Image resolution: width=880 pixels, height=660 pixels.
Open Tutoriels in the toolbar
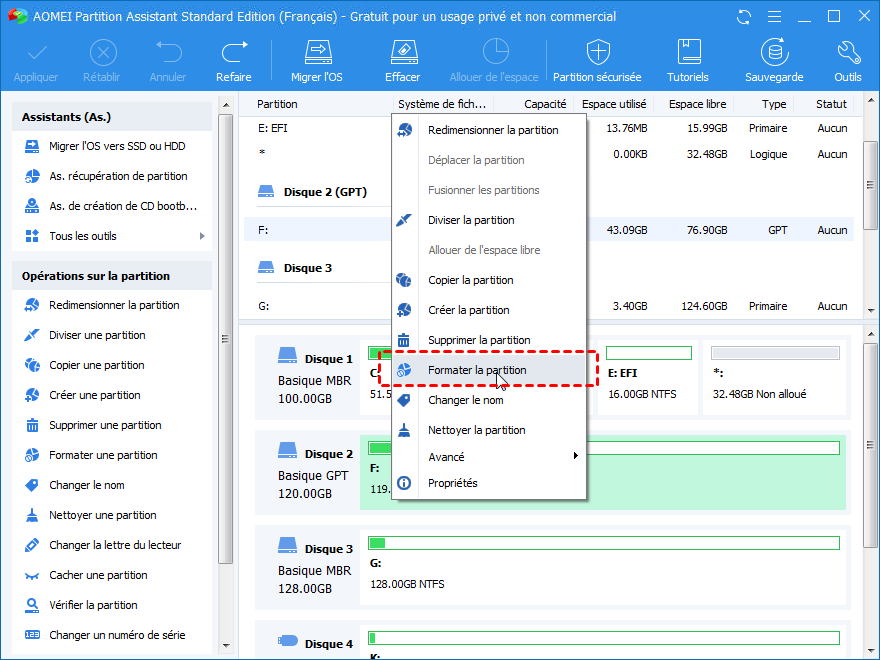tap(688, 60)
